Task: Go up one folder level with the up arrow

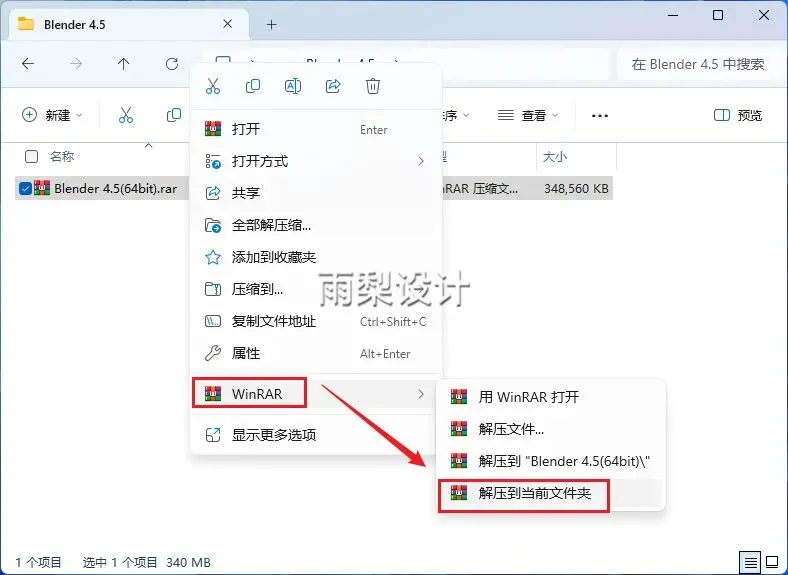Action: pyautogui.click(x=124, y=64)
